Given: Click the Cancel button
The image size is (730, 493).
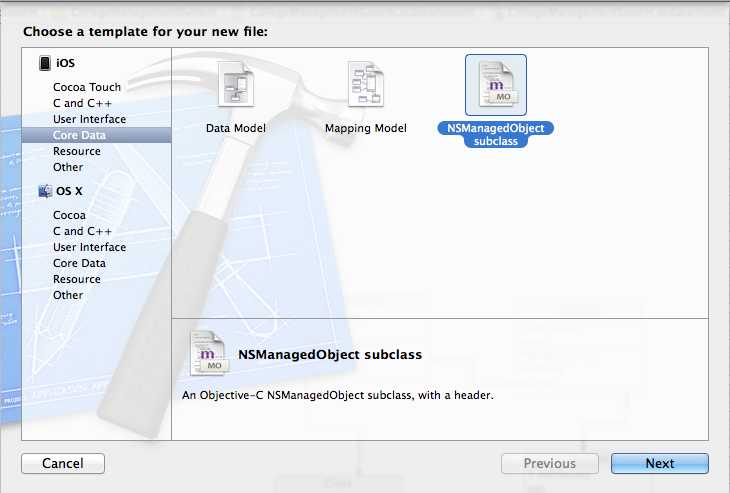Looking at the screenshot, I should pyautogui.click(x=63, y=463).
